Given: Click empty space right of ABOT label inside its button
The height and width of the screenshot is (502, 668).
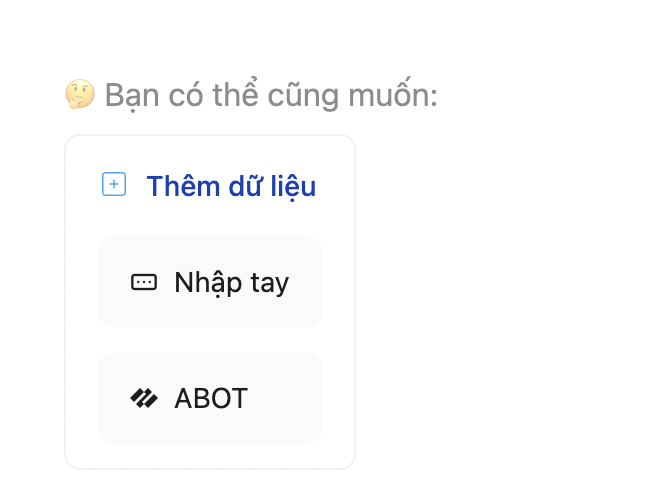Looking at the screenshot, I should point(285,398).
